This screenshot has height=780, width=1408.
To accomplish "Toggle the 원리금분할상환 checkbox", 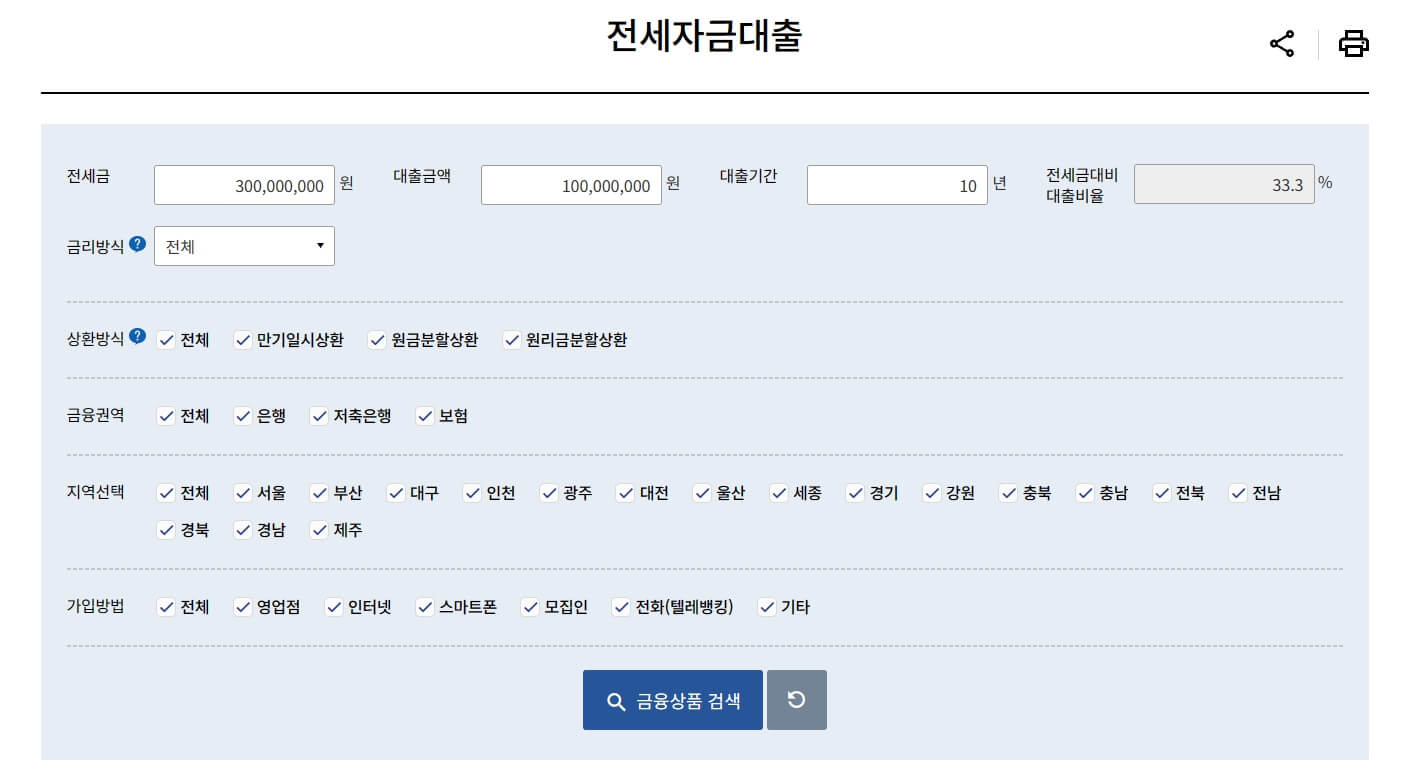I will [x=512, y=340].
